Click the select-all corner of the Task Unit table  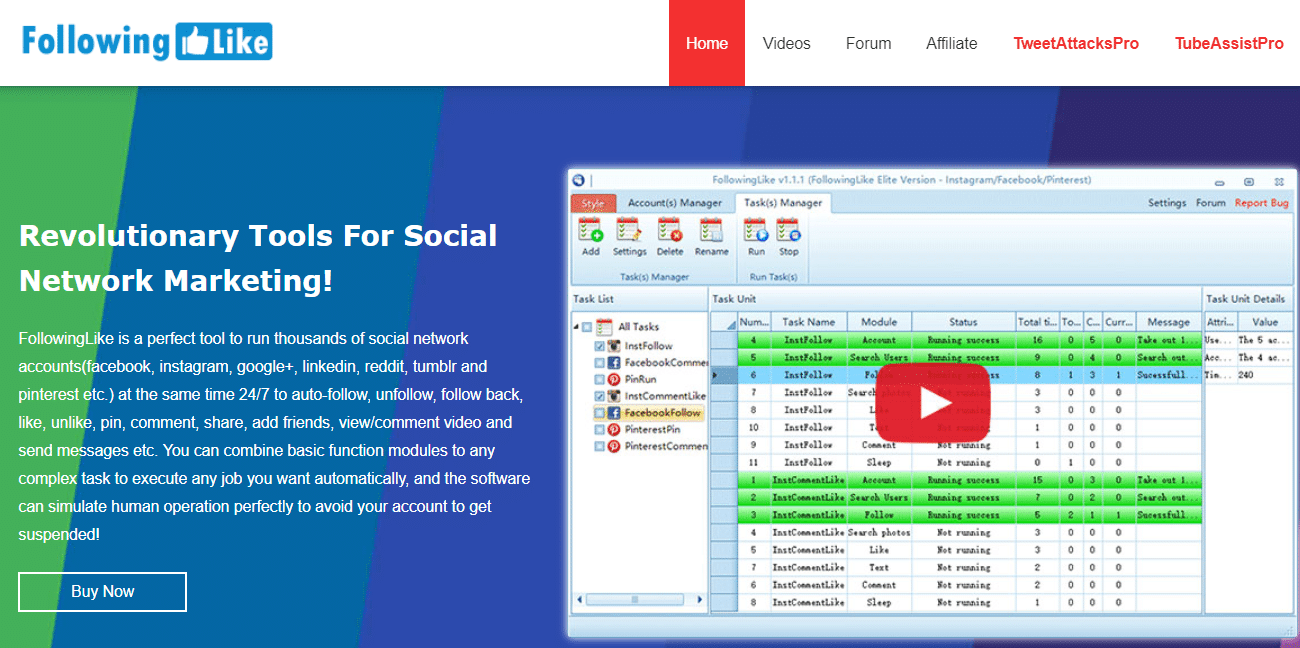point(723,322)
